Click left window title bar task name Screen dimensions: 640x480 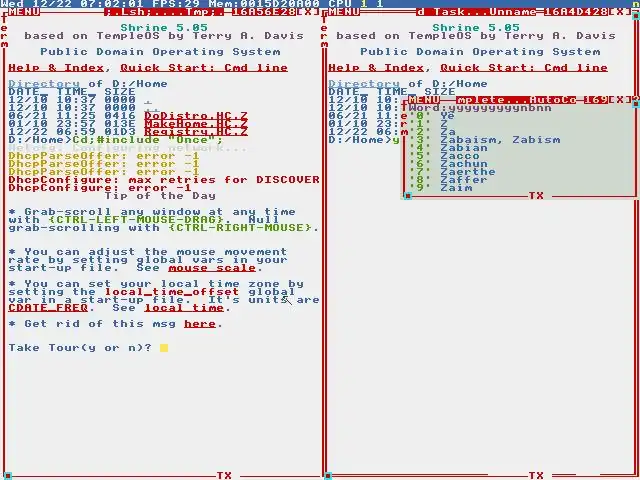tap(164, 11)
